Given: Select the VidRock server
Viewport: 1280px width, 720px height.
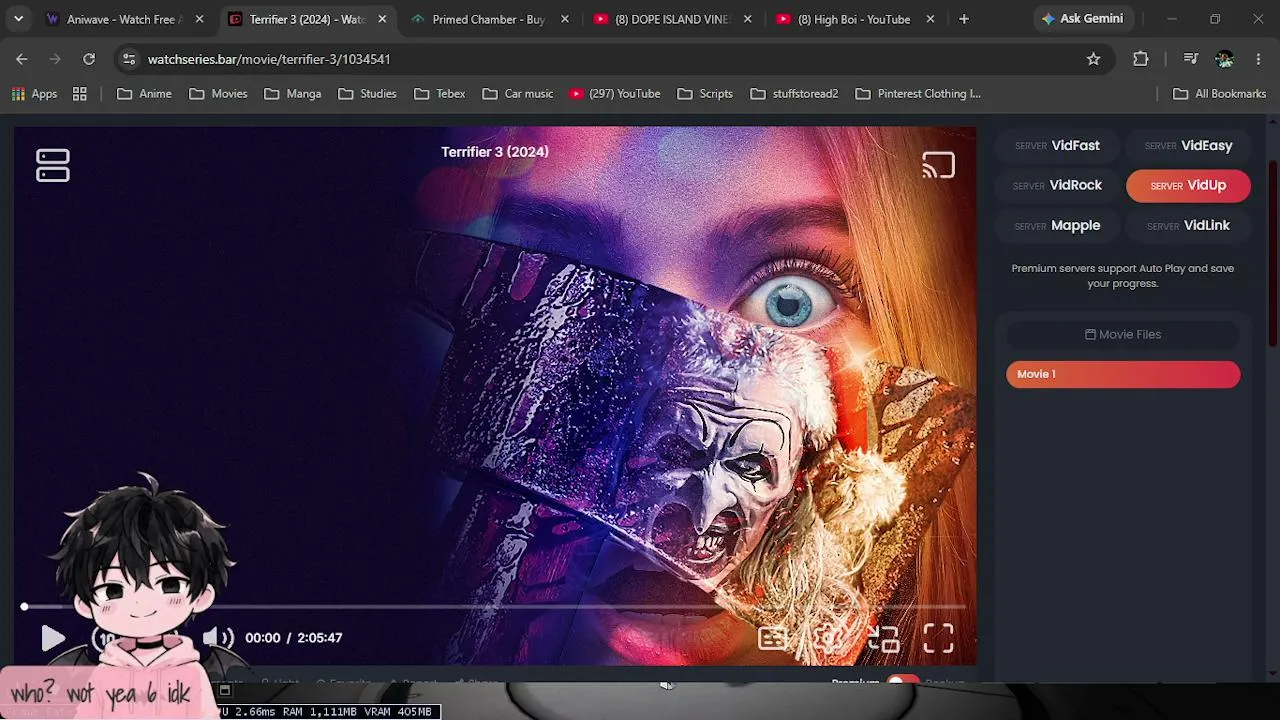Looking at the screenshot, I should 1057,185.
